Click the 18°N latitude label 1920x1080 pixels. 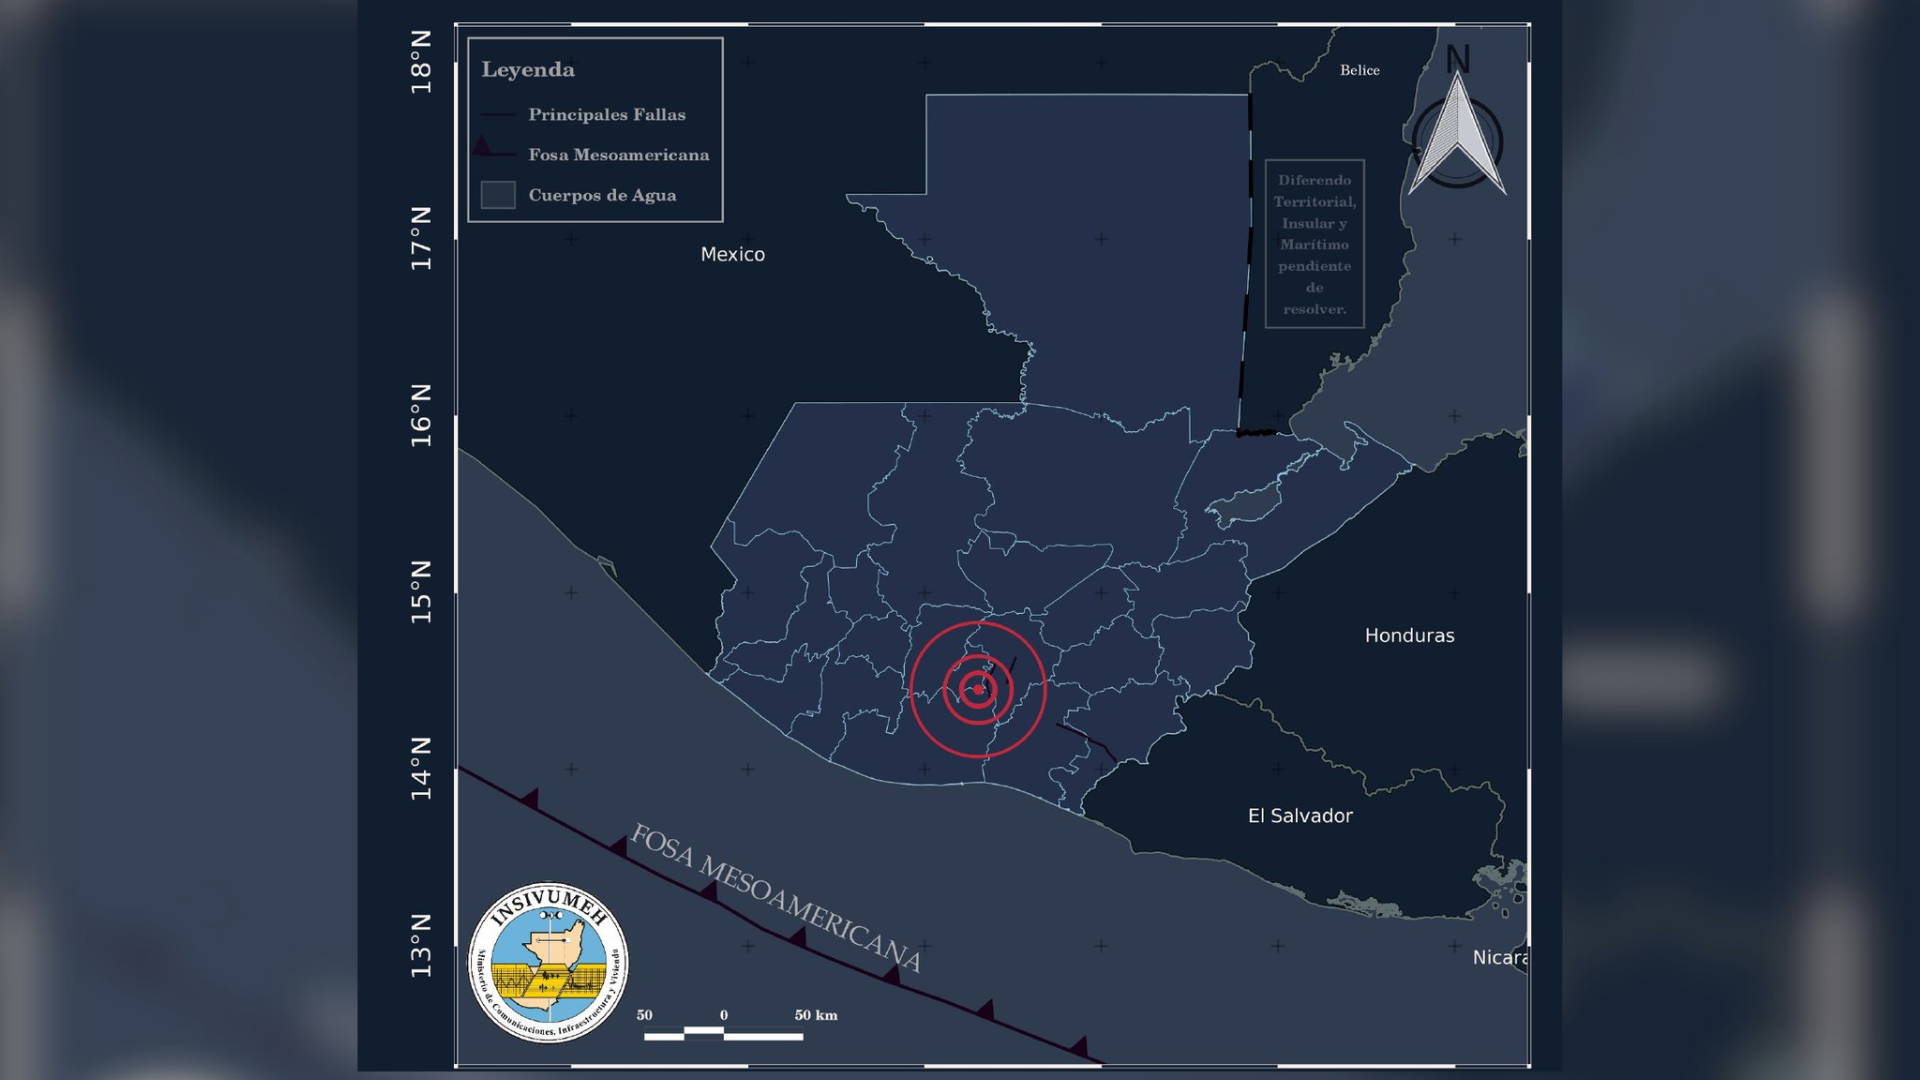coord(421,62)
